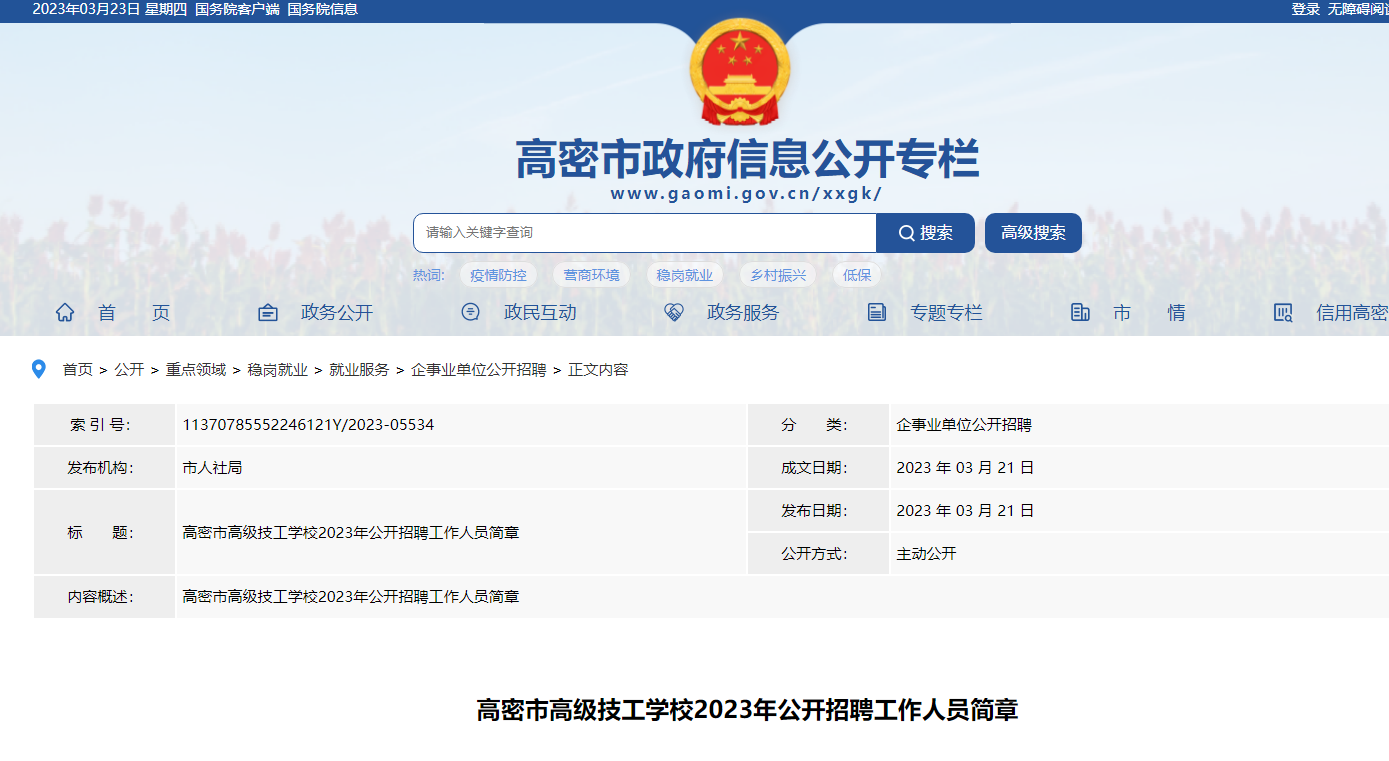Select hot word 疫情防控
The height and width of the screenshot is (761, 1389).
(x=498, y=275)
